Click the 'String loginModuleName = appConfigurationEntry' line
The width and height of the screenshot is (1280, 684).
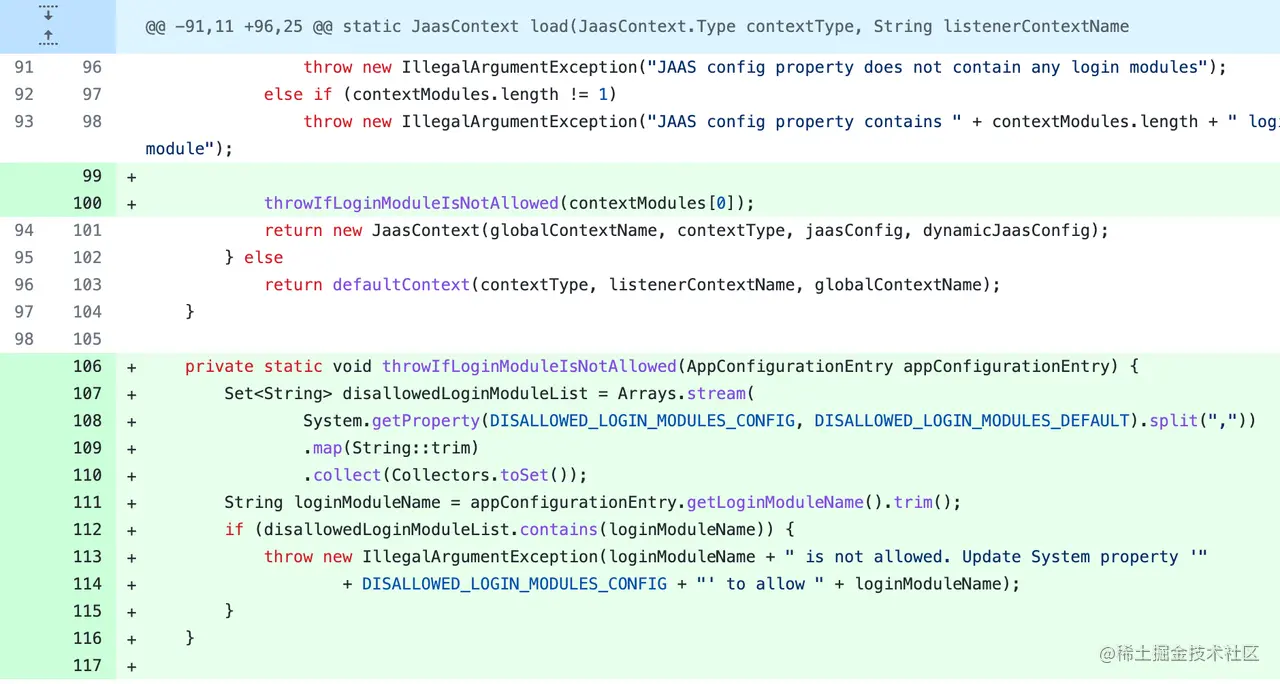pos(593,502)
